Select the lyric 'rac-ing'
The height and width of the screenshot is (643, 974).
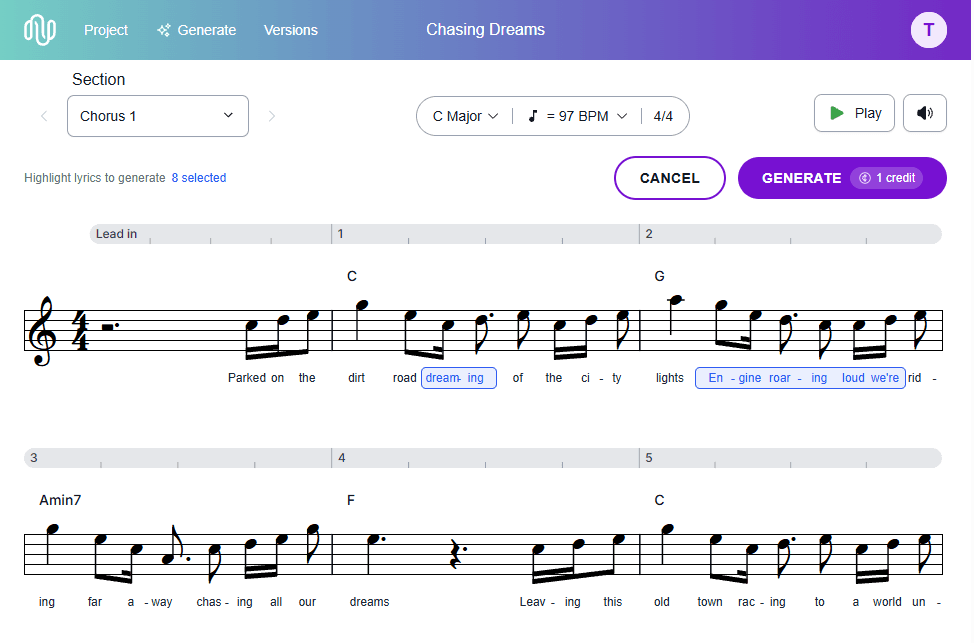(x=762, y=602)
